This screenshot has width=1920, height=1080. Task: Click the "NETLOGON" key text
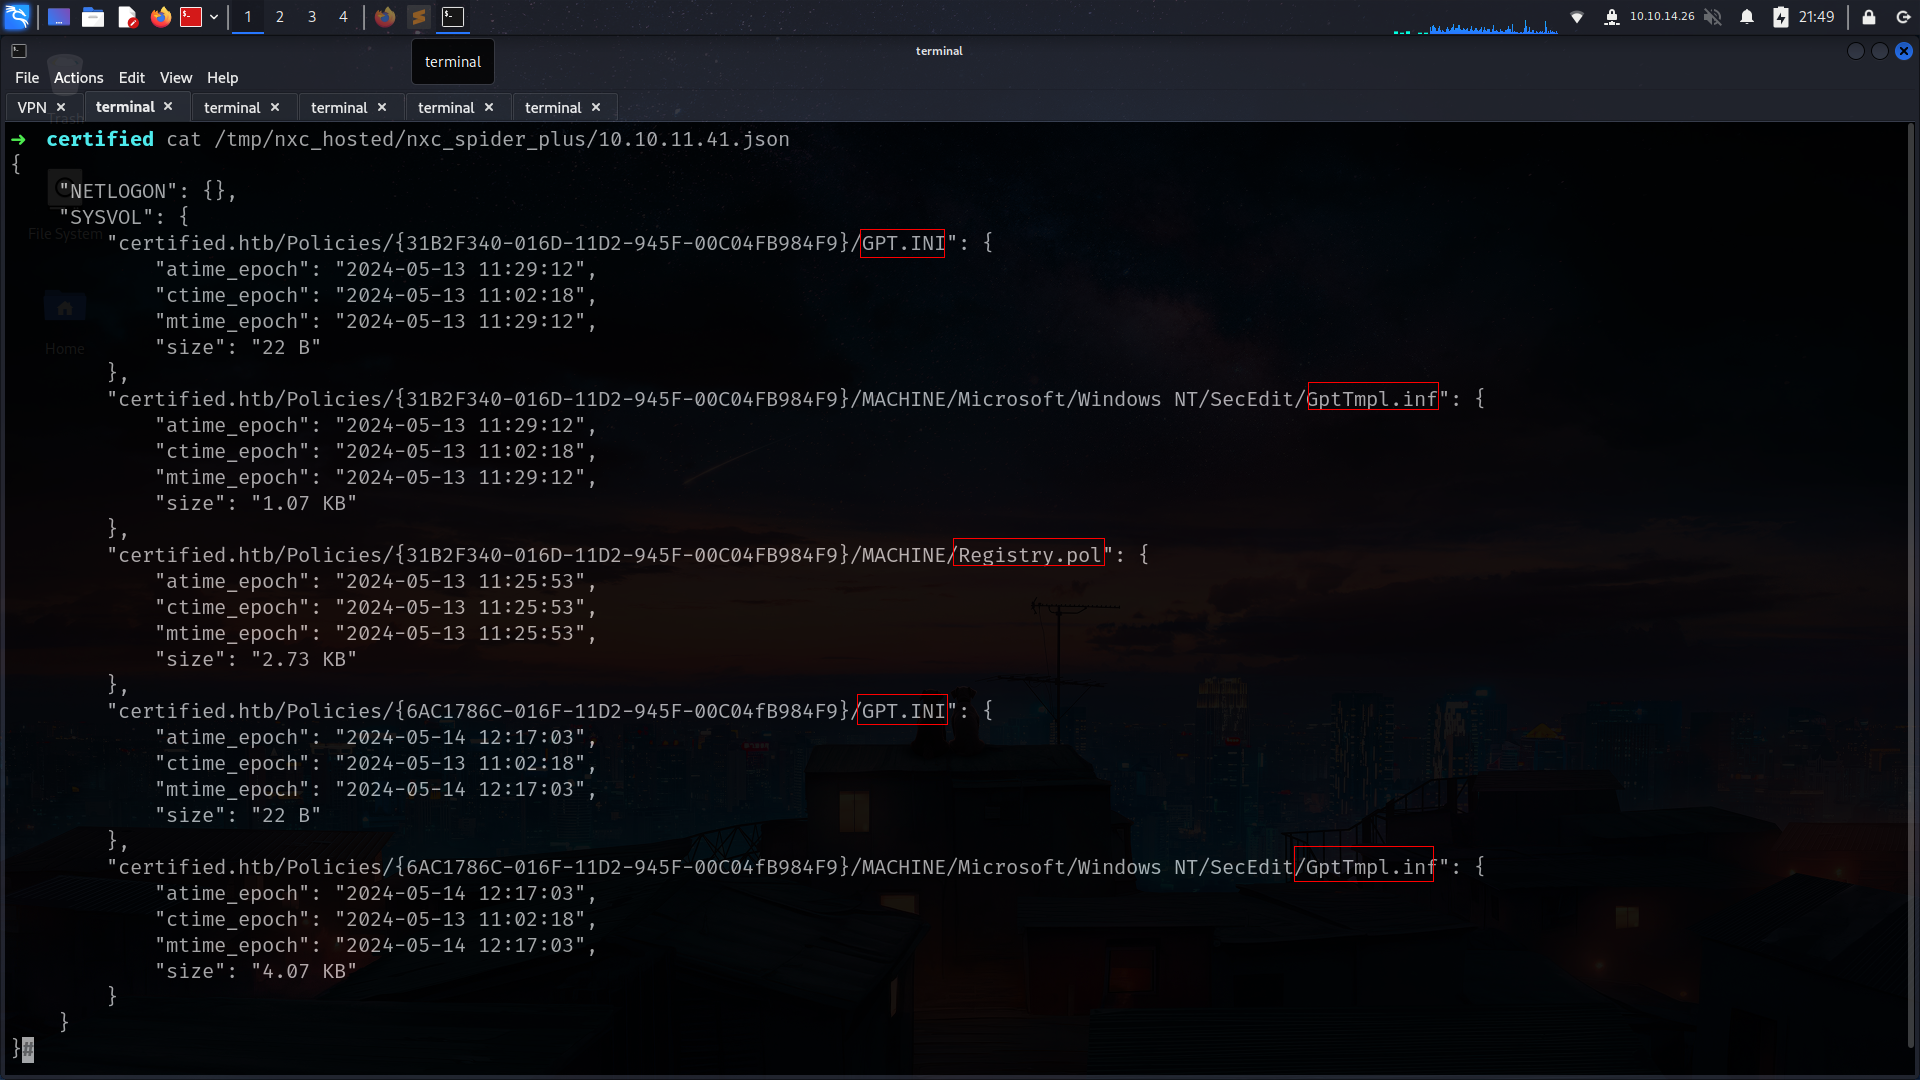point(117,191)
